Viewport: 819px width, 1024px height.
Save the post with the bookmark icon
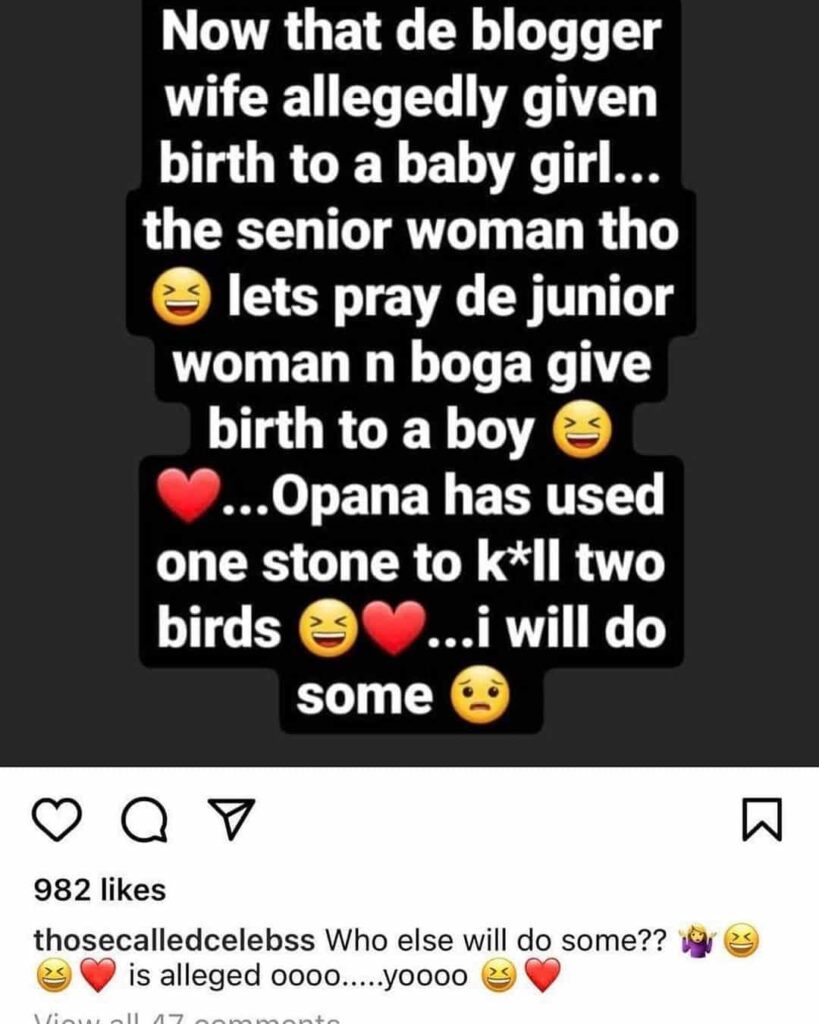[x=764, y=821]
